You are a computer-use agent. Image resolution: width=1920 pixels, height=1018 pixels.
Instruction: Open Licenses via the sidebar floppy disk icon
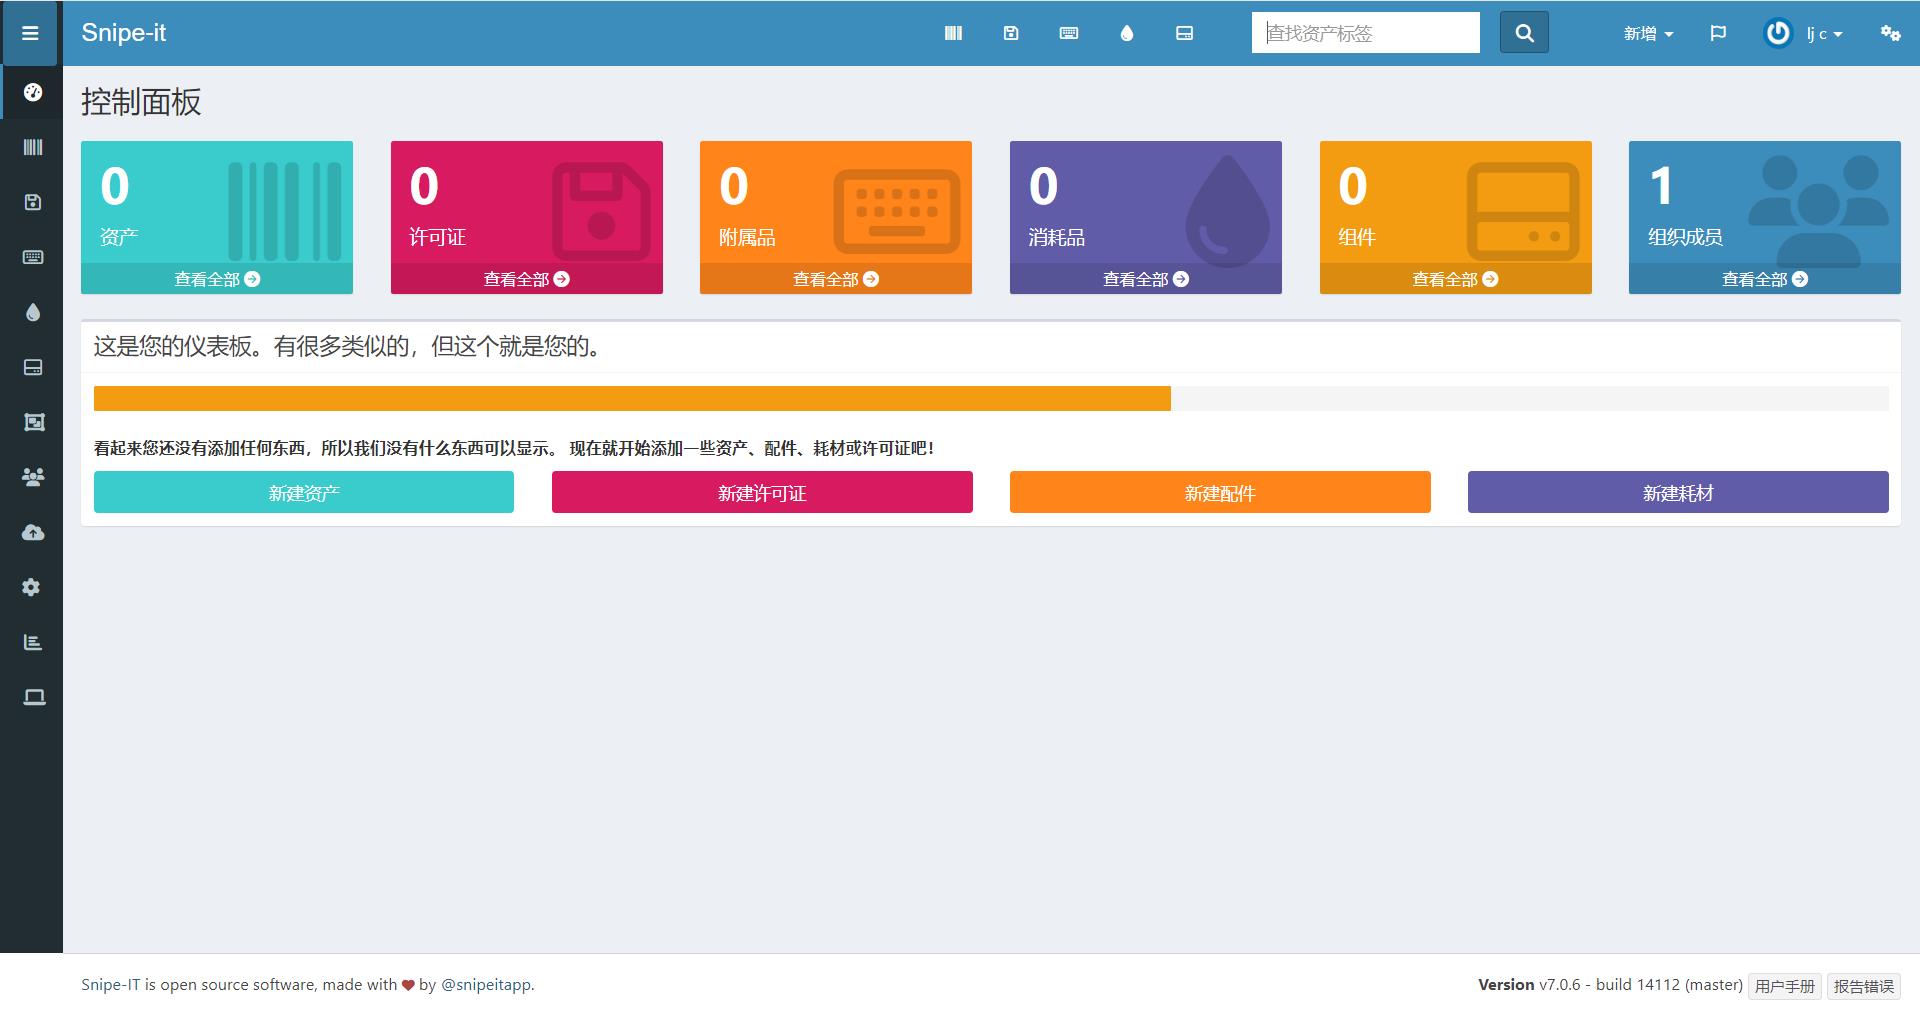click(33, 202)
